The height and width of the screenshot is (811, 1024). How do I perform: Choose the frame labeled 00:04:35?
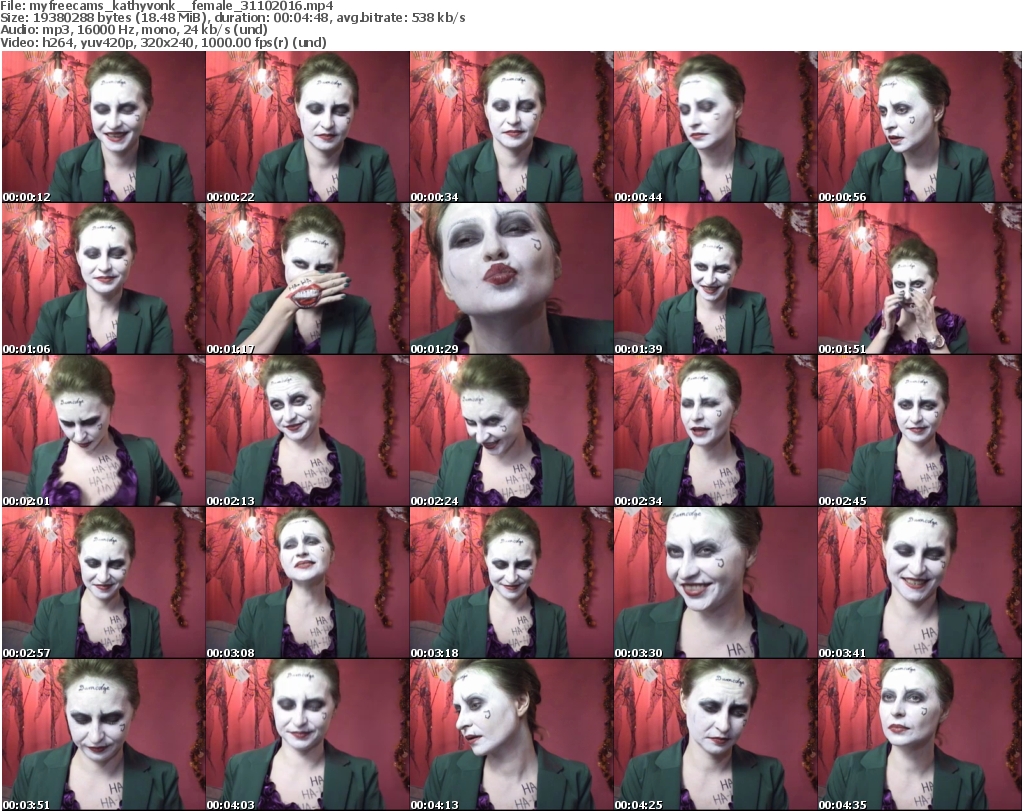[919, 735]
